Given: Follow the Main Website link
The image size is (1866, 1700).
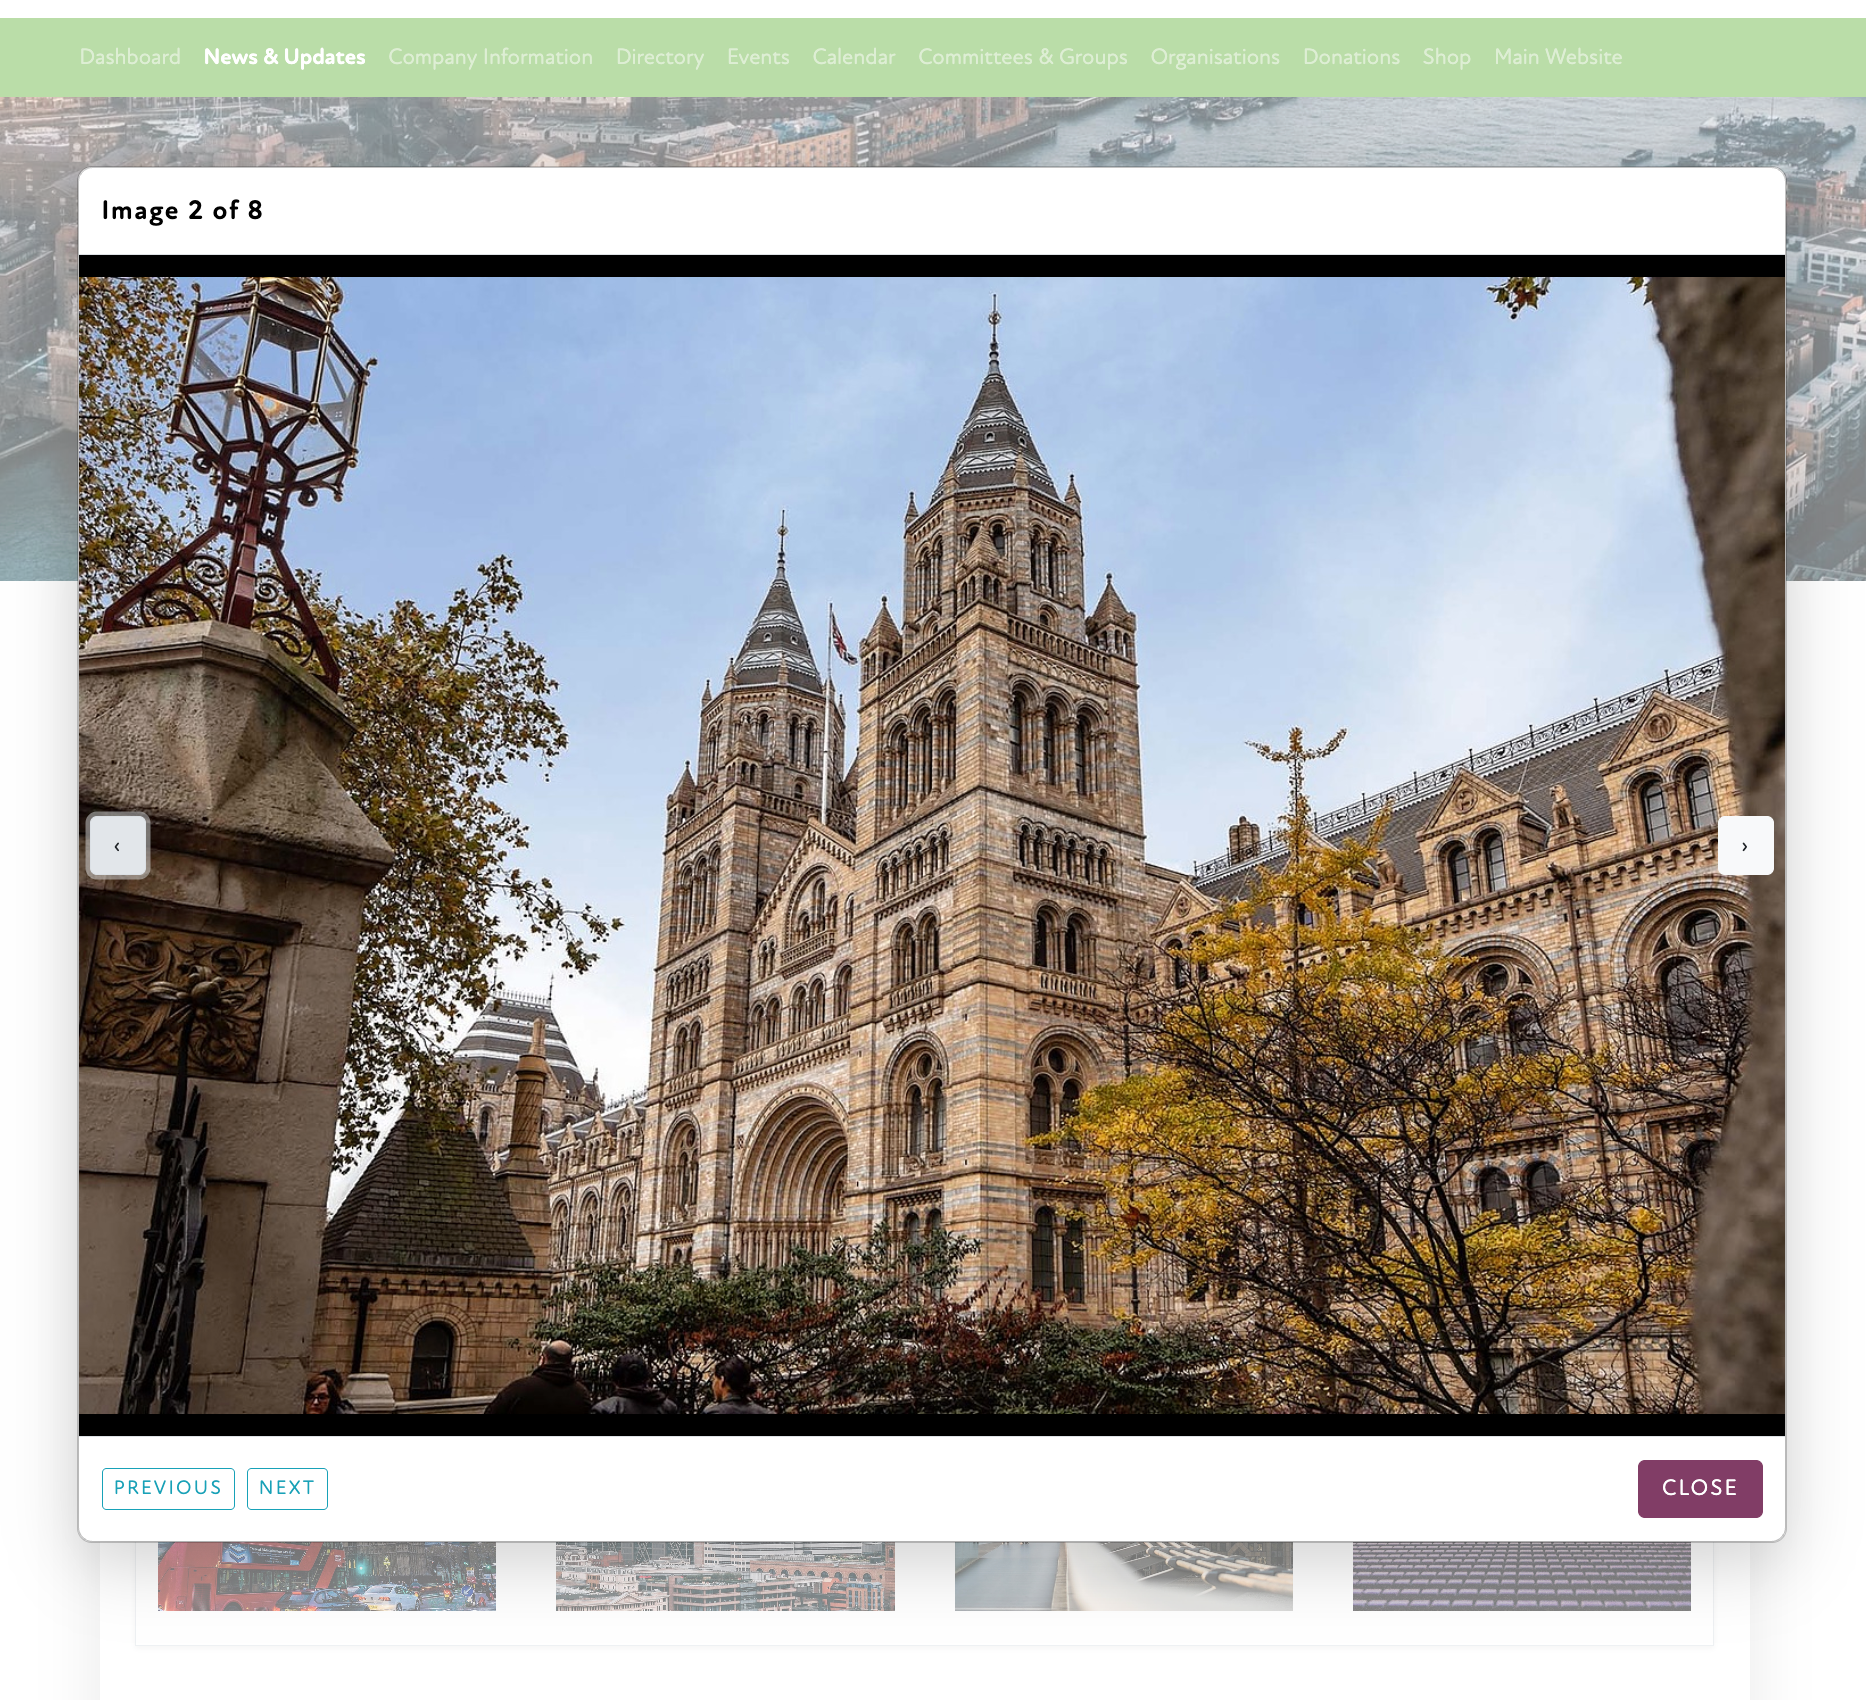Looking at the screenshot, I should click(x=1557, y=57).
